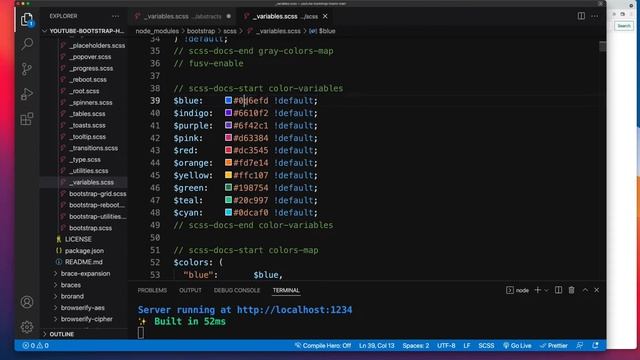The width and height of the screenshot is (640, 360).
Task: Open errors and warnings status indicator
Action: click(35, 345)
